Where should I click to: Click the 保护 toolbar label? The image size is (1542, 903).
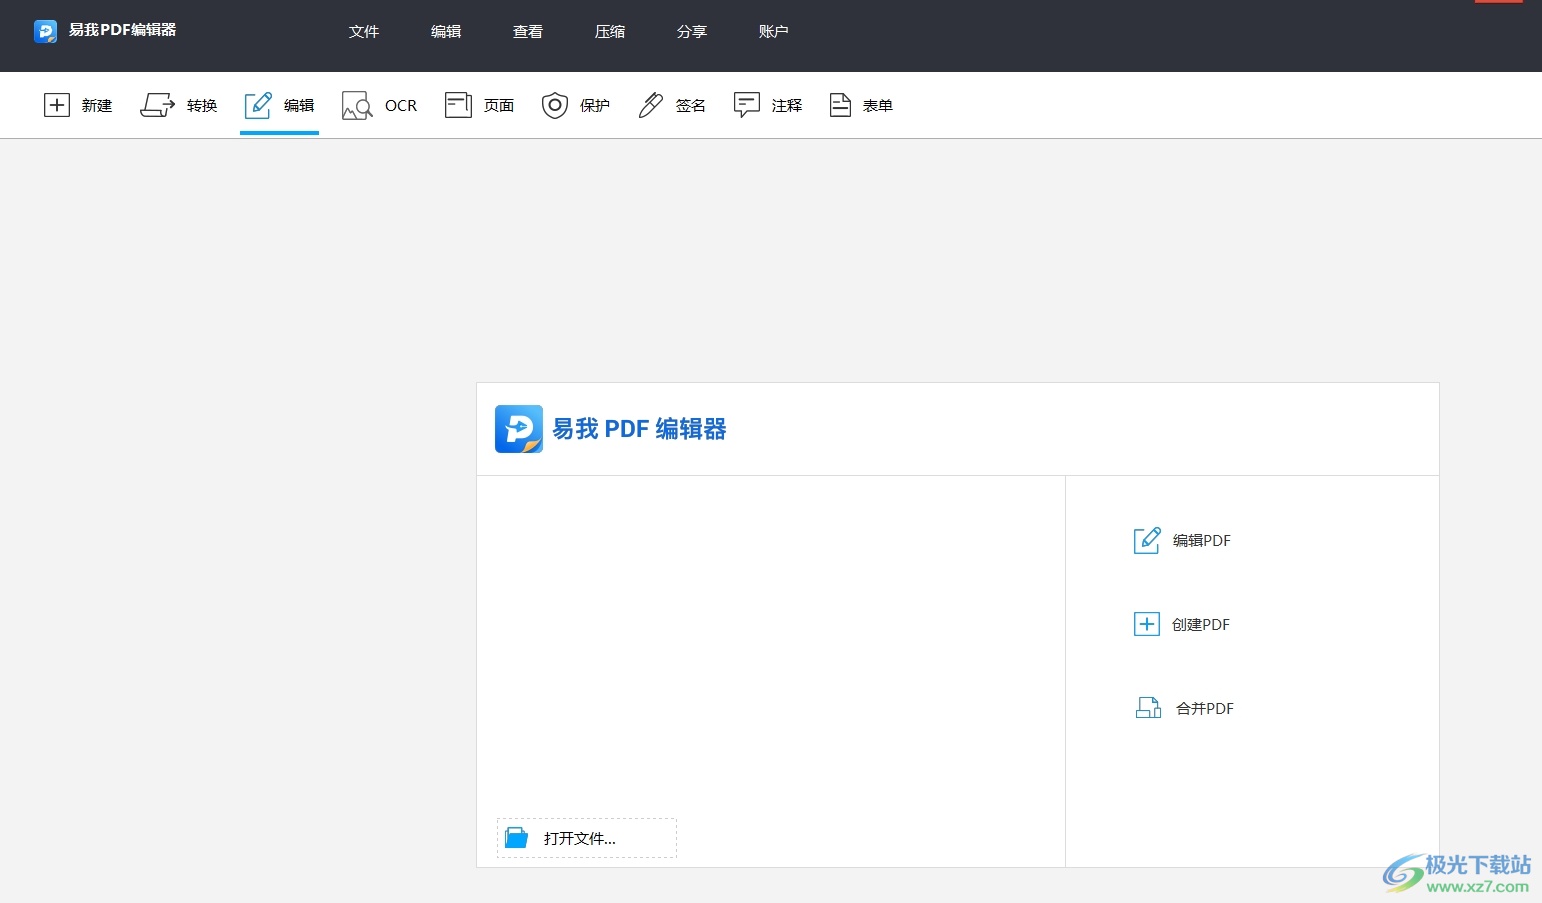tap(595, 105)
